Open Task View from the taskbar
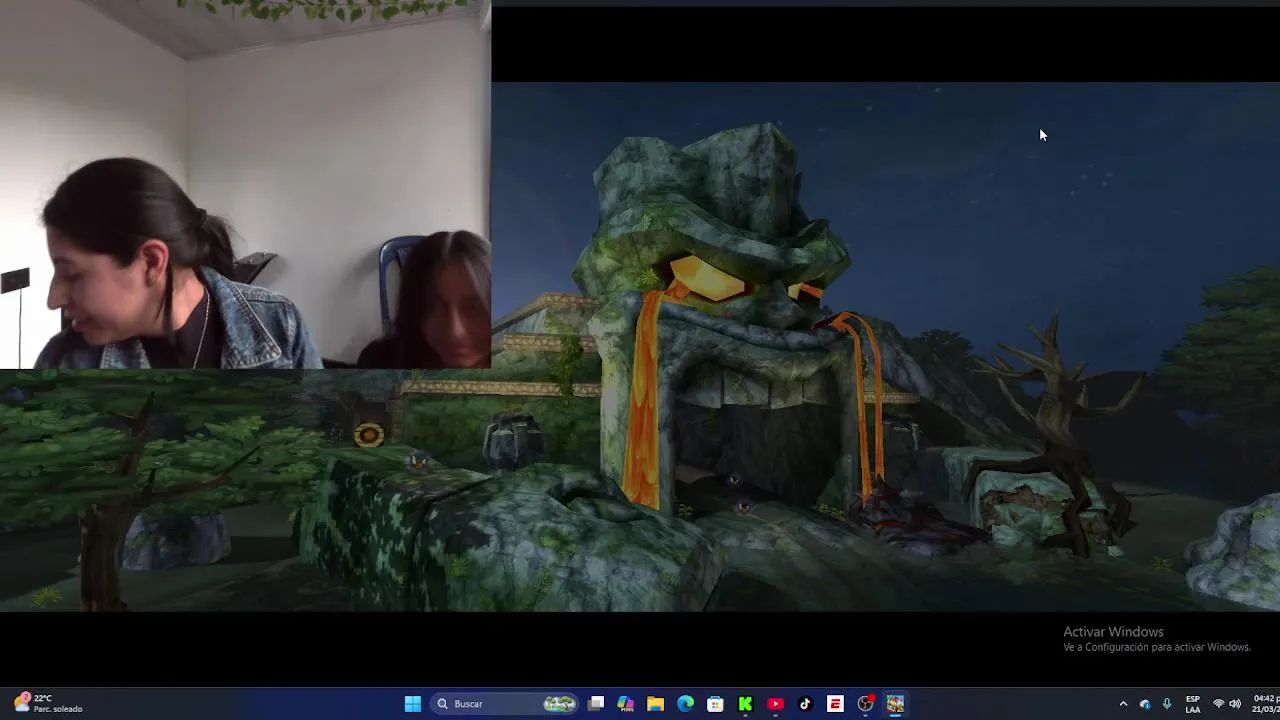The image size is (1280, 720). (x=596, y=704)
